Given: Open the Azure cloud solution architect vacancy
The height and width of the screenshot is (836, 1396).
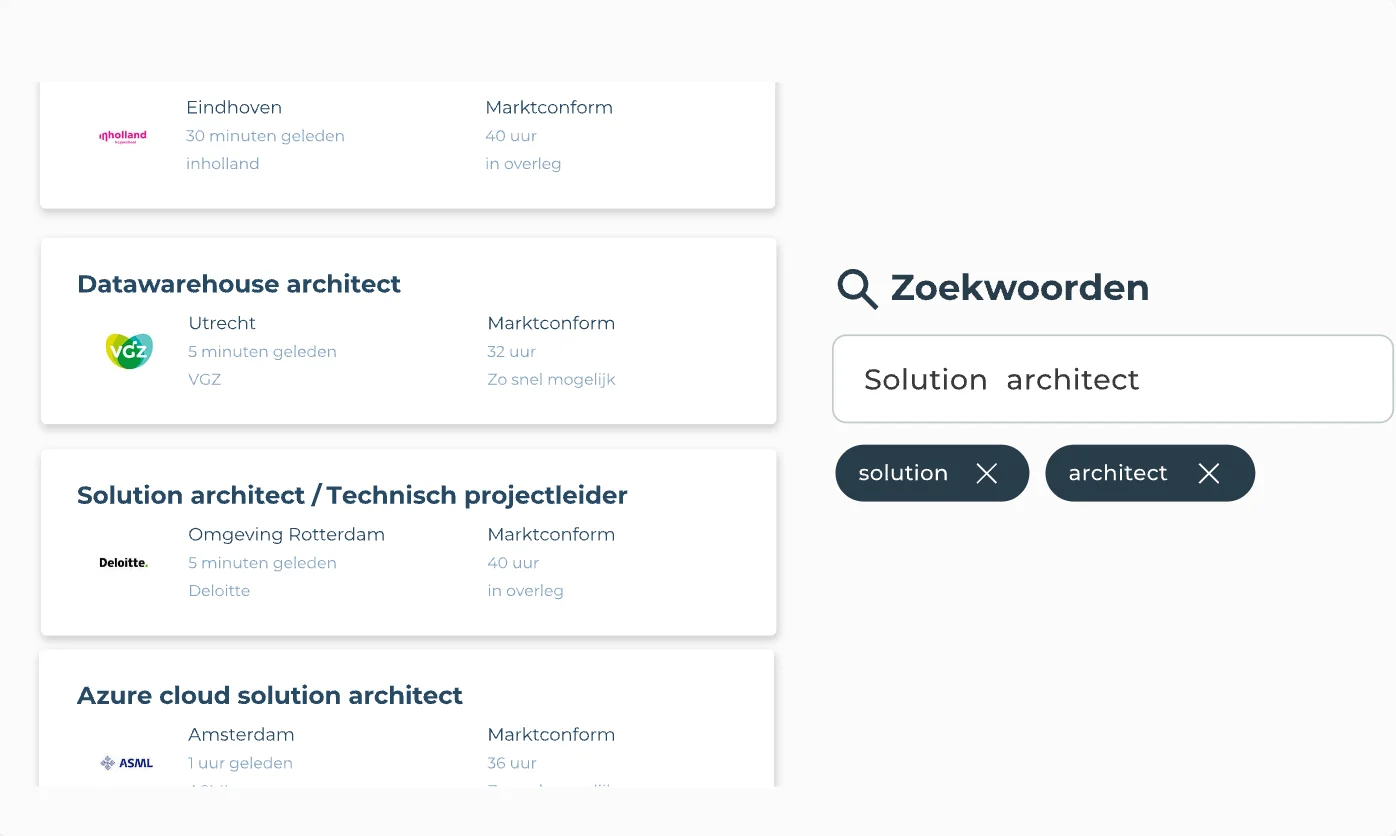Looking at the screenshot, I should coord(269,695).
